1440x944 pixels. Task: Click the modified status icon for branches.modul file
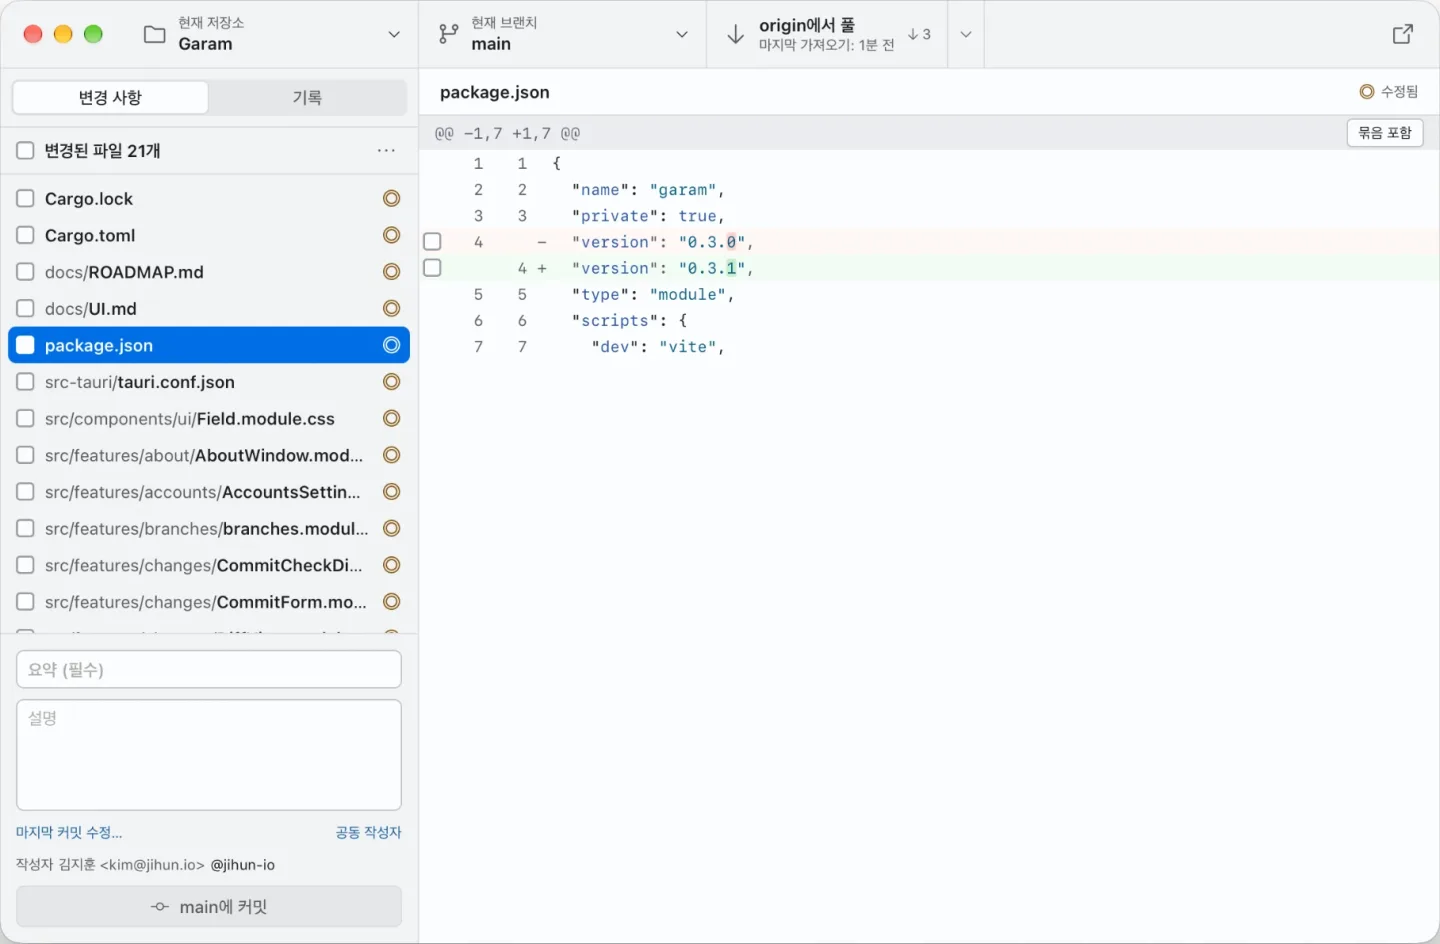tap(392, 528)
